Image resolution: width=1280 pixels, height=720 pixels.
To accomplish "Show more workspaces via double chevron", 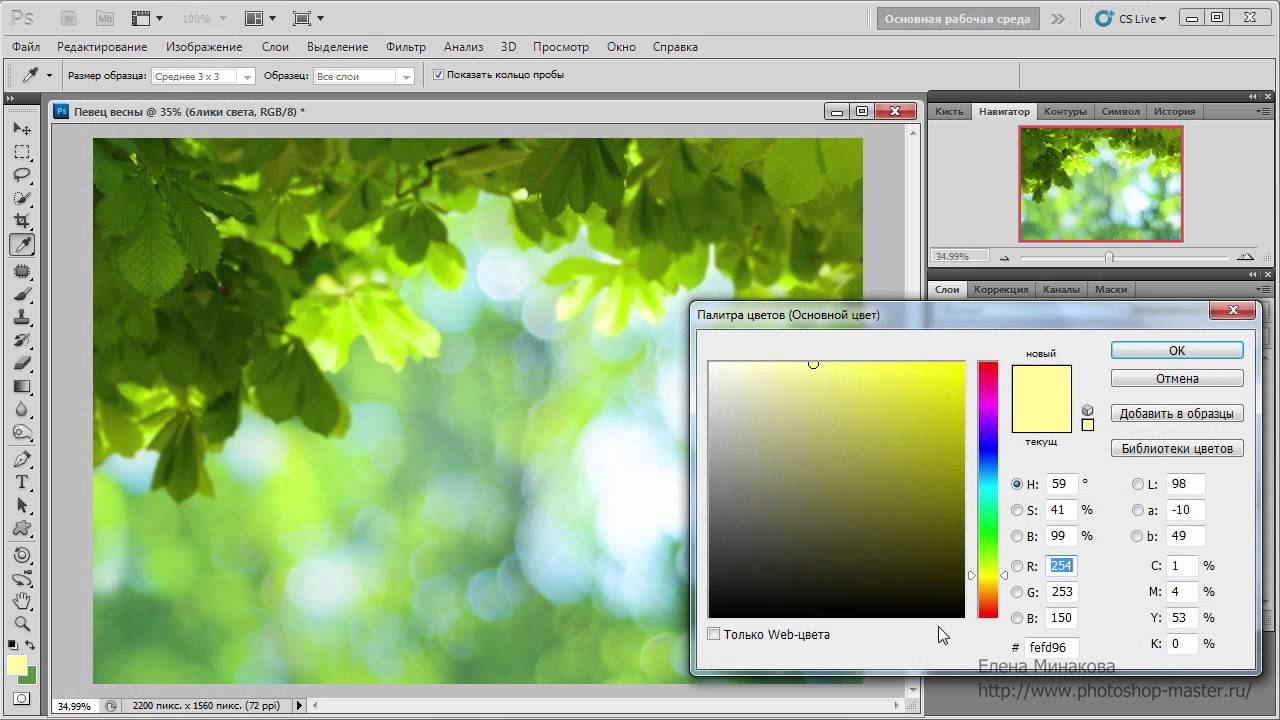I will (x=1058, y=18).
